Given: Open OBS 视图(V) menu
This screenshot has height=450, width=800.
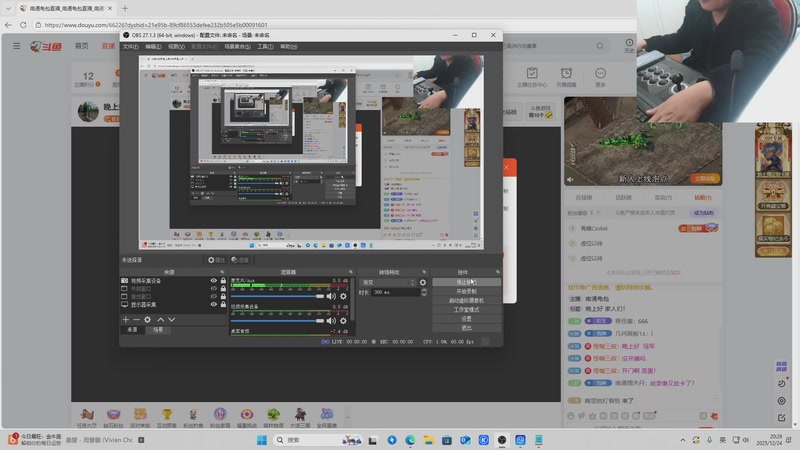Looking at the screenshot, I should click(177, 46).
